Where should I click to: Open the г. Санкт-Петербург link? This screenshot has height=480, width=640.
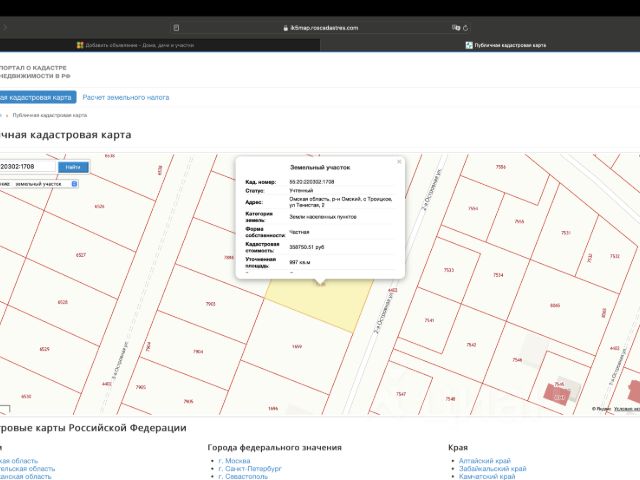tap(250, 469)
